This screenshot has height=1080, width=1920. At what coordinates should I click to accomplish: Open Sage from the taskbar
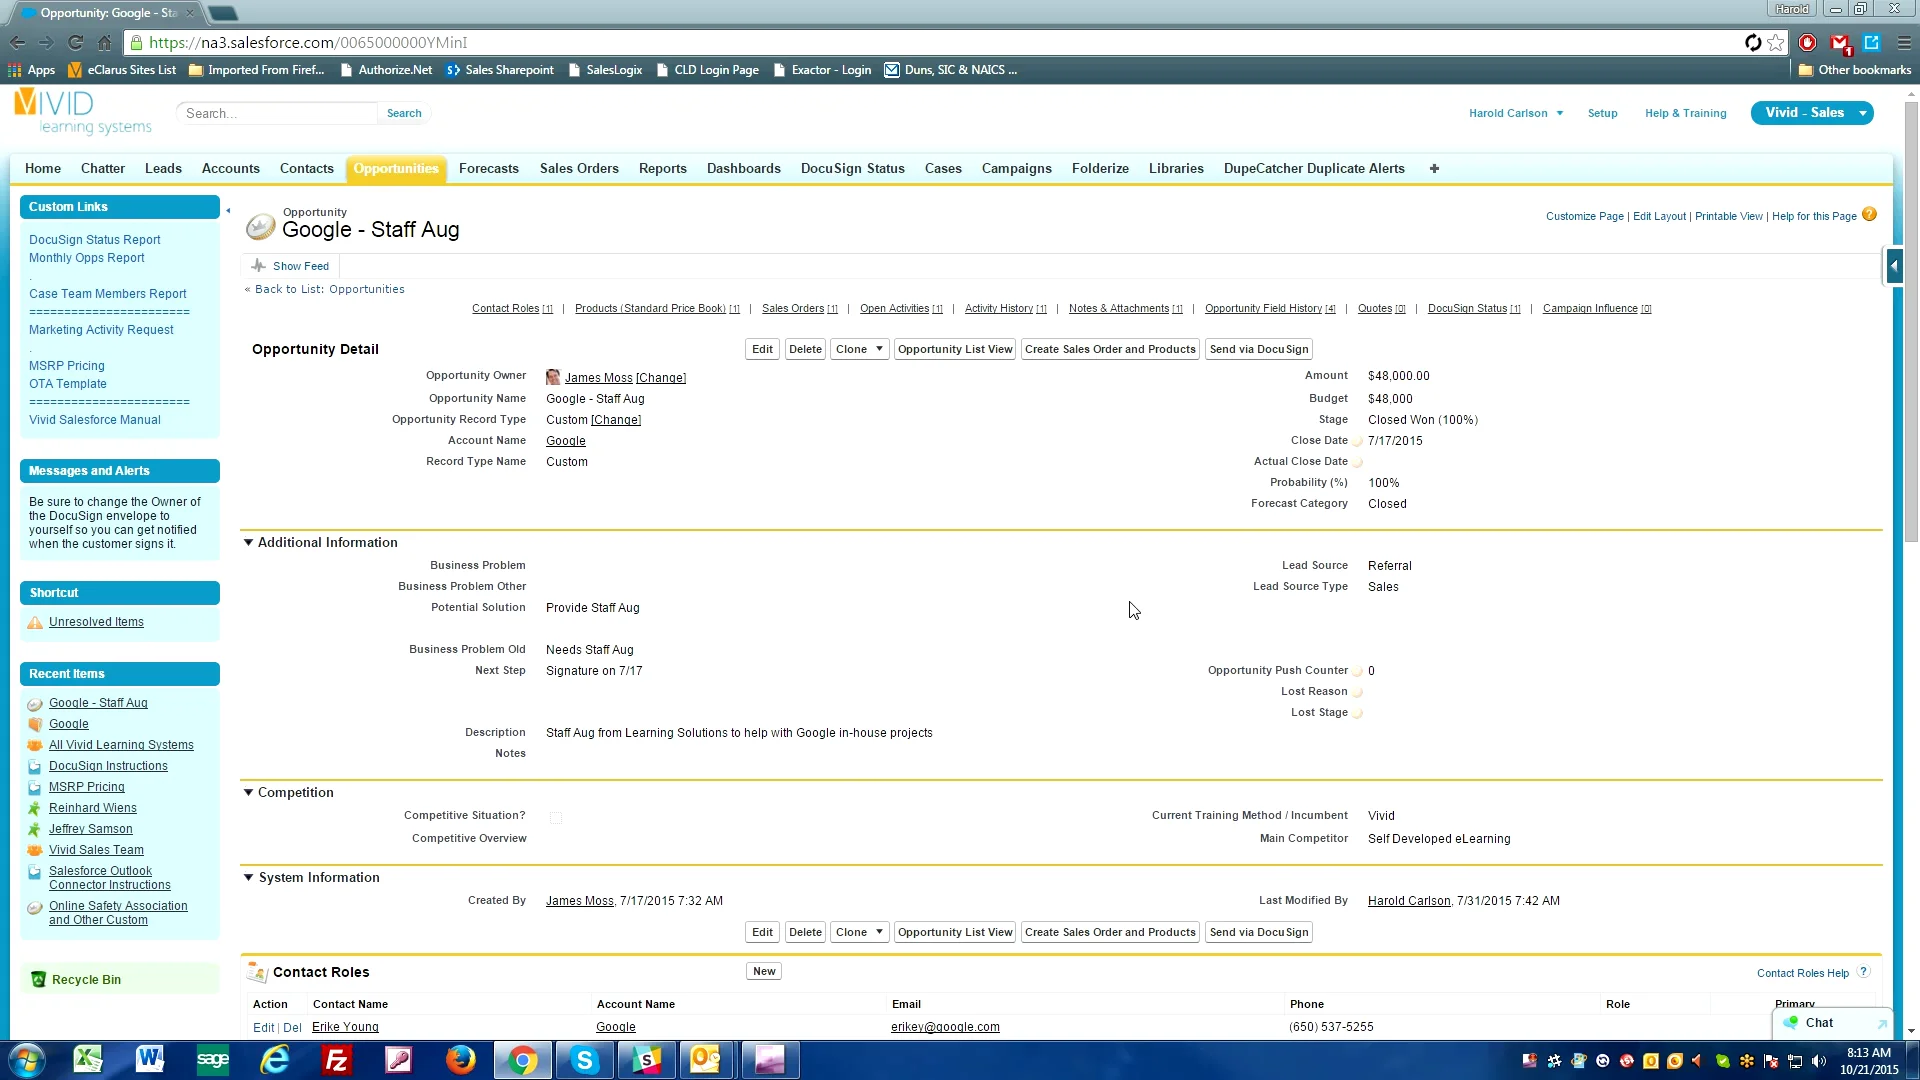click(x=212, y=1060)
